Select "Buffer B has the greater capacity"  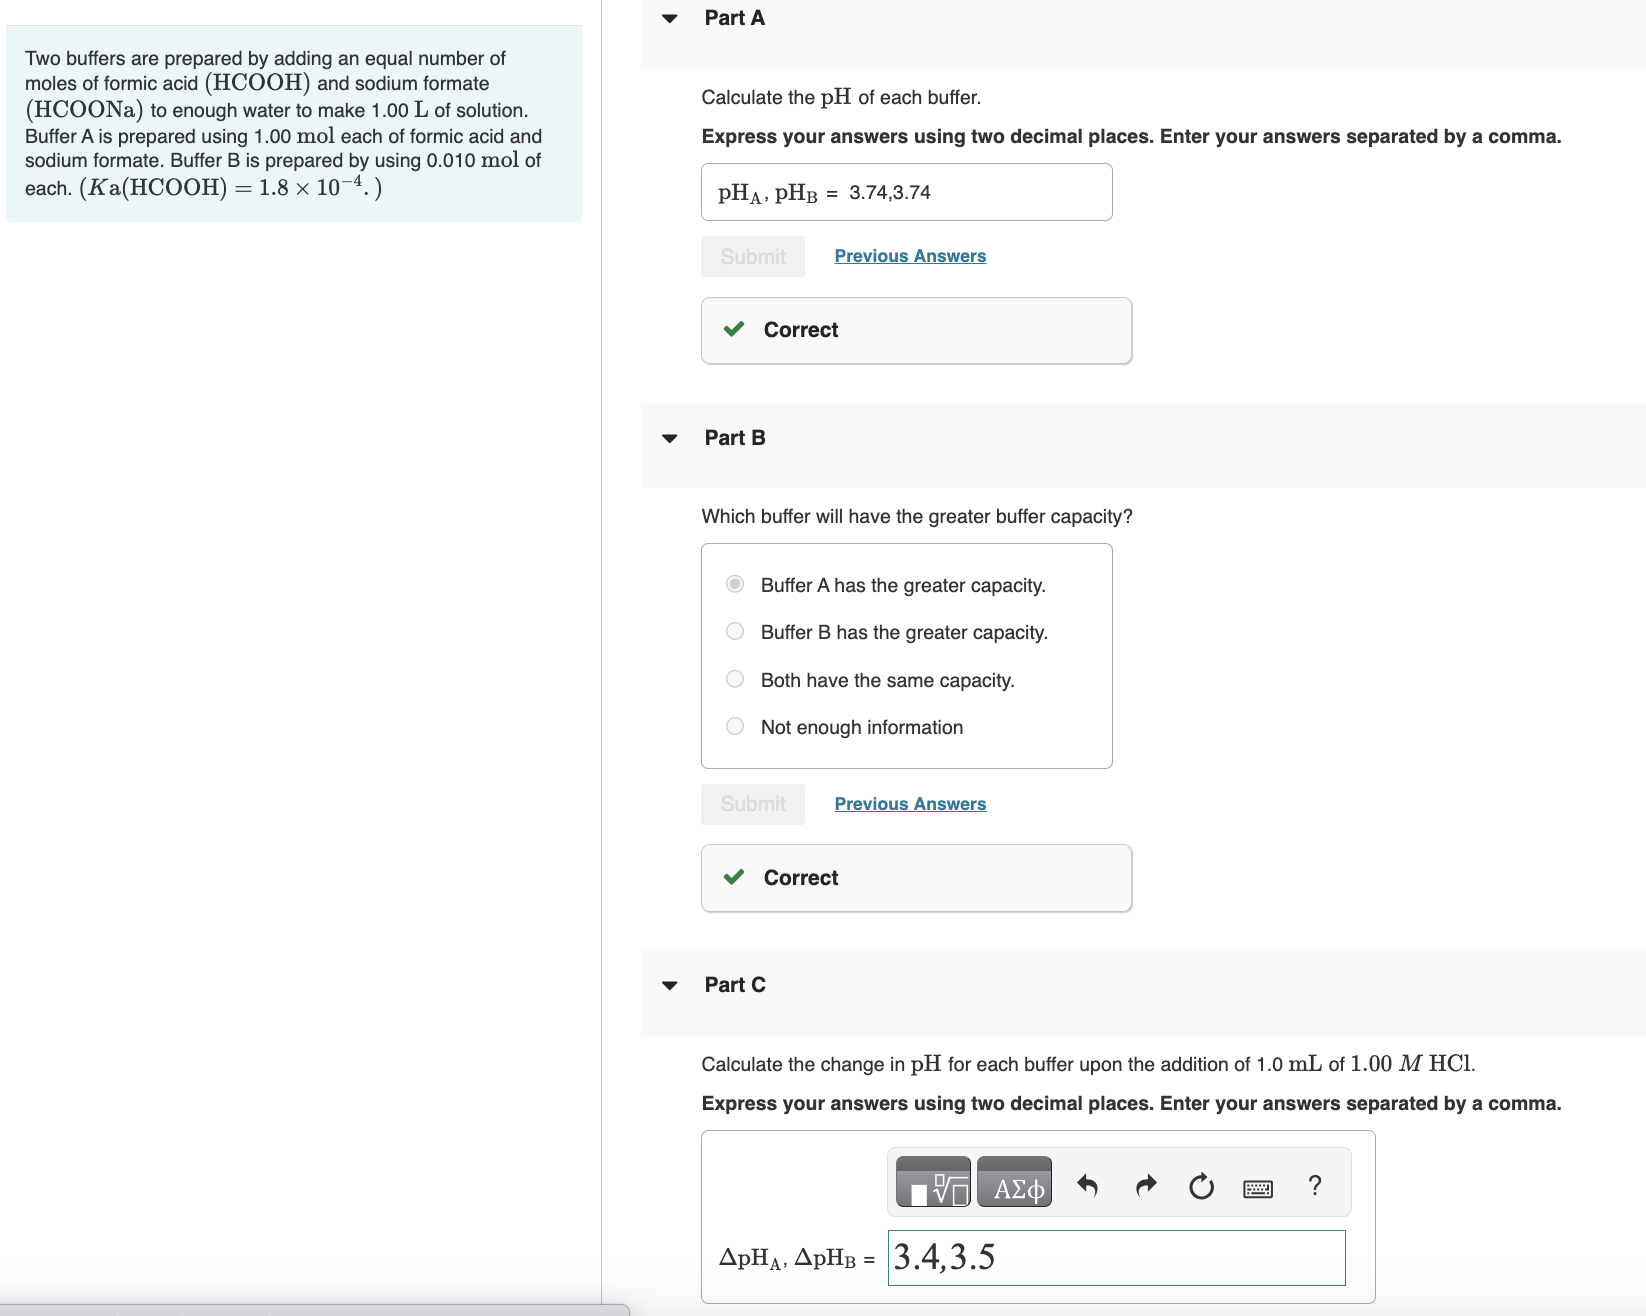tap(733, 630)
